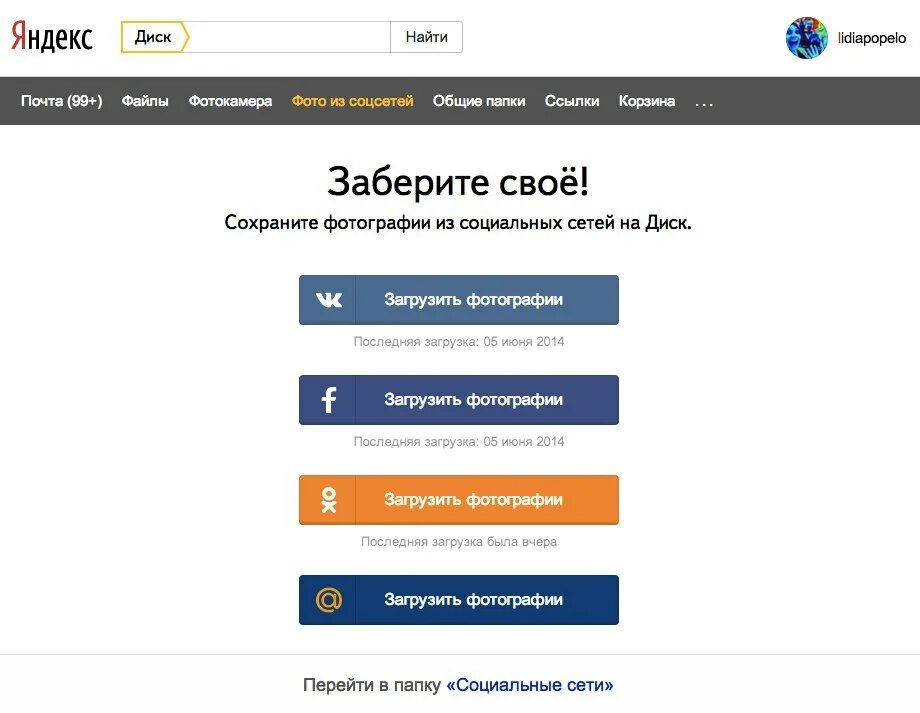Click the lidiapopelo avatar picture
This screenshot has width=920, height=713.
(x=807, y=38)
